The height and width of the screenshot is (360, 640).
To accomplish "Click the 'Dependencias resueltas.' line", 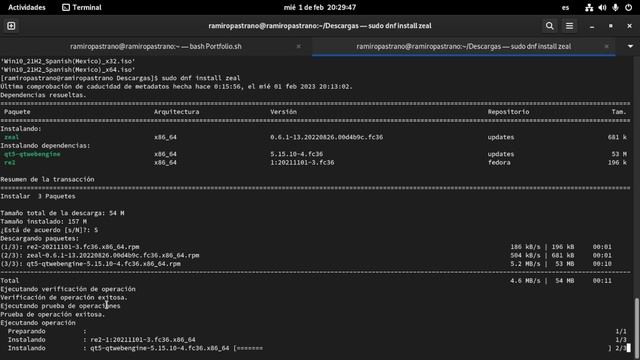I will [43, 95].
